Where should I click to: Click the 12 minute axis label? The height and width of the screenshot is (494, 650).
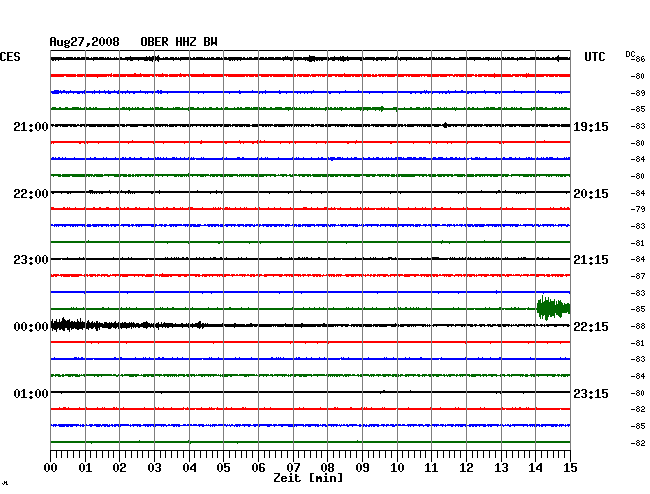point(466,468)
